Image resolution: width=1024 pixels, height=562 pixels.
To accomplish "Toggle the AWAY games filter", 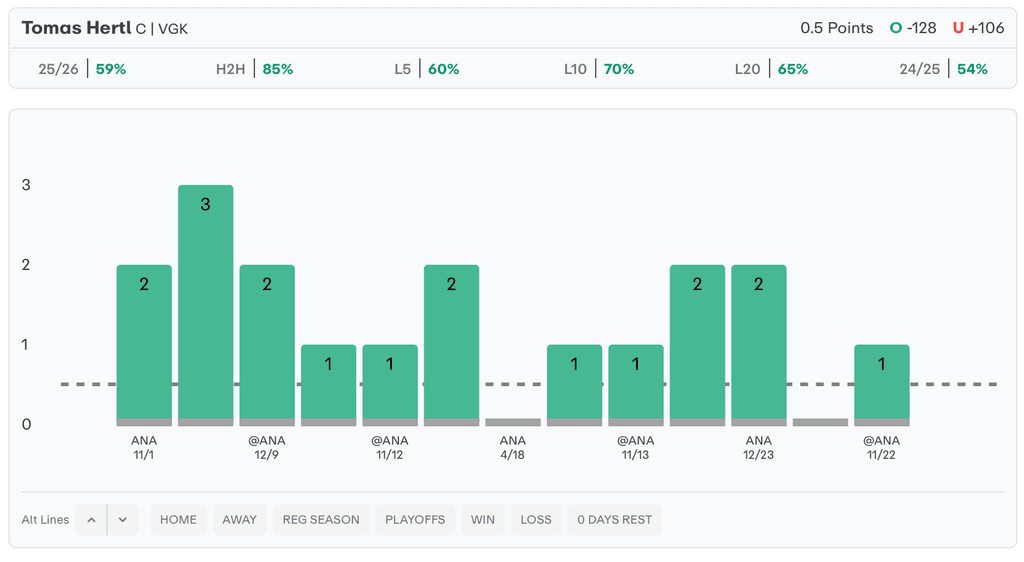I will [240, 520].
